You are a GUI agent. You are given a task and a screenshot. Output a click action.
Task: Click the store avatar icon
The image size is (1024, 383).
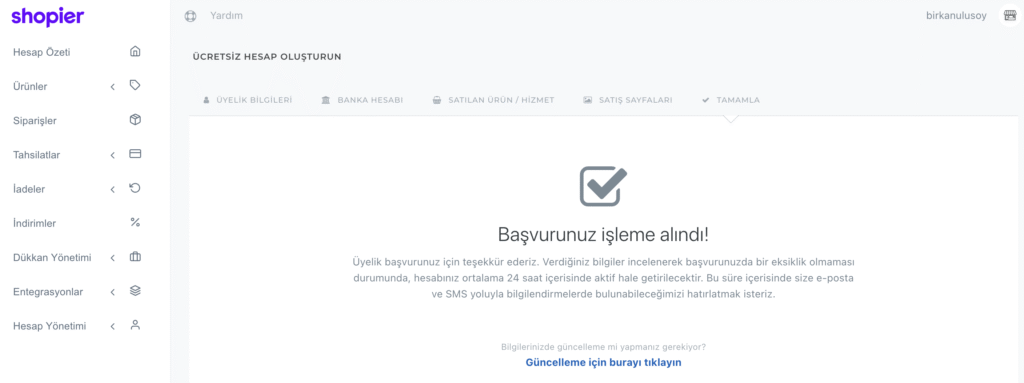click(1009, 16)
